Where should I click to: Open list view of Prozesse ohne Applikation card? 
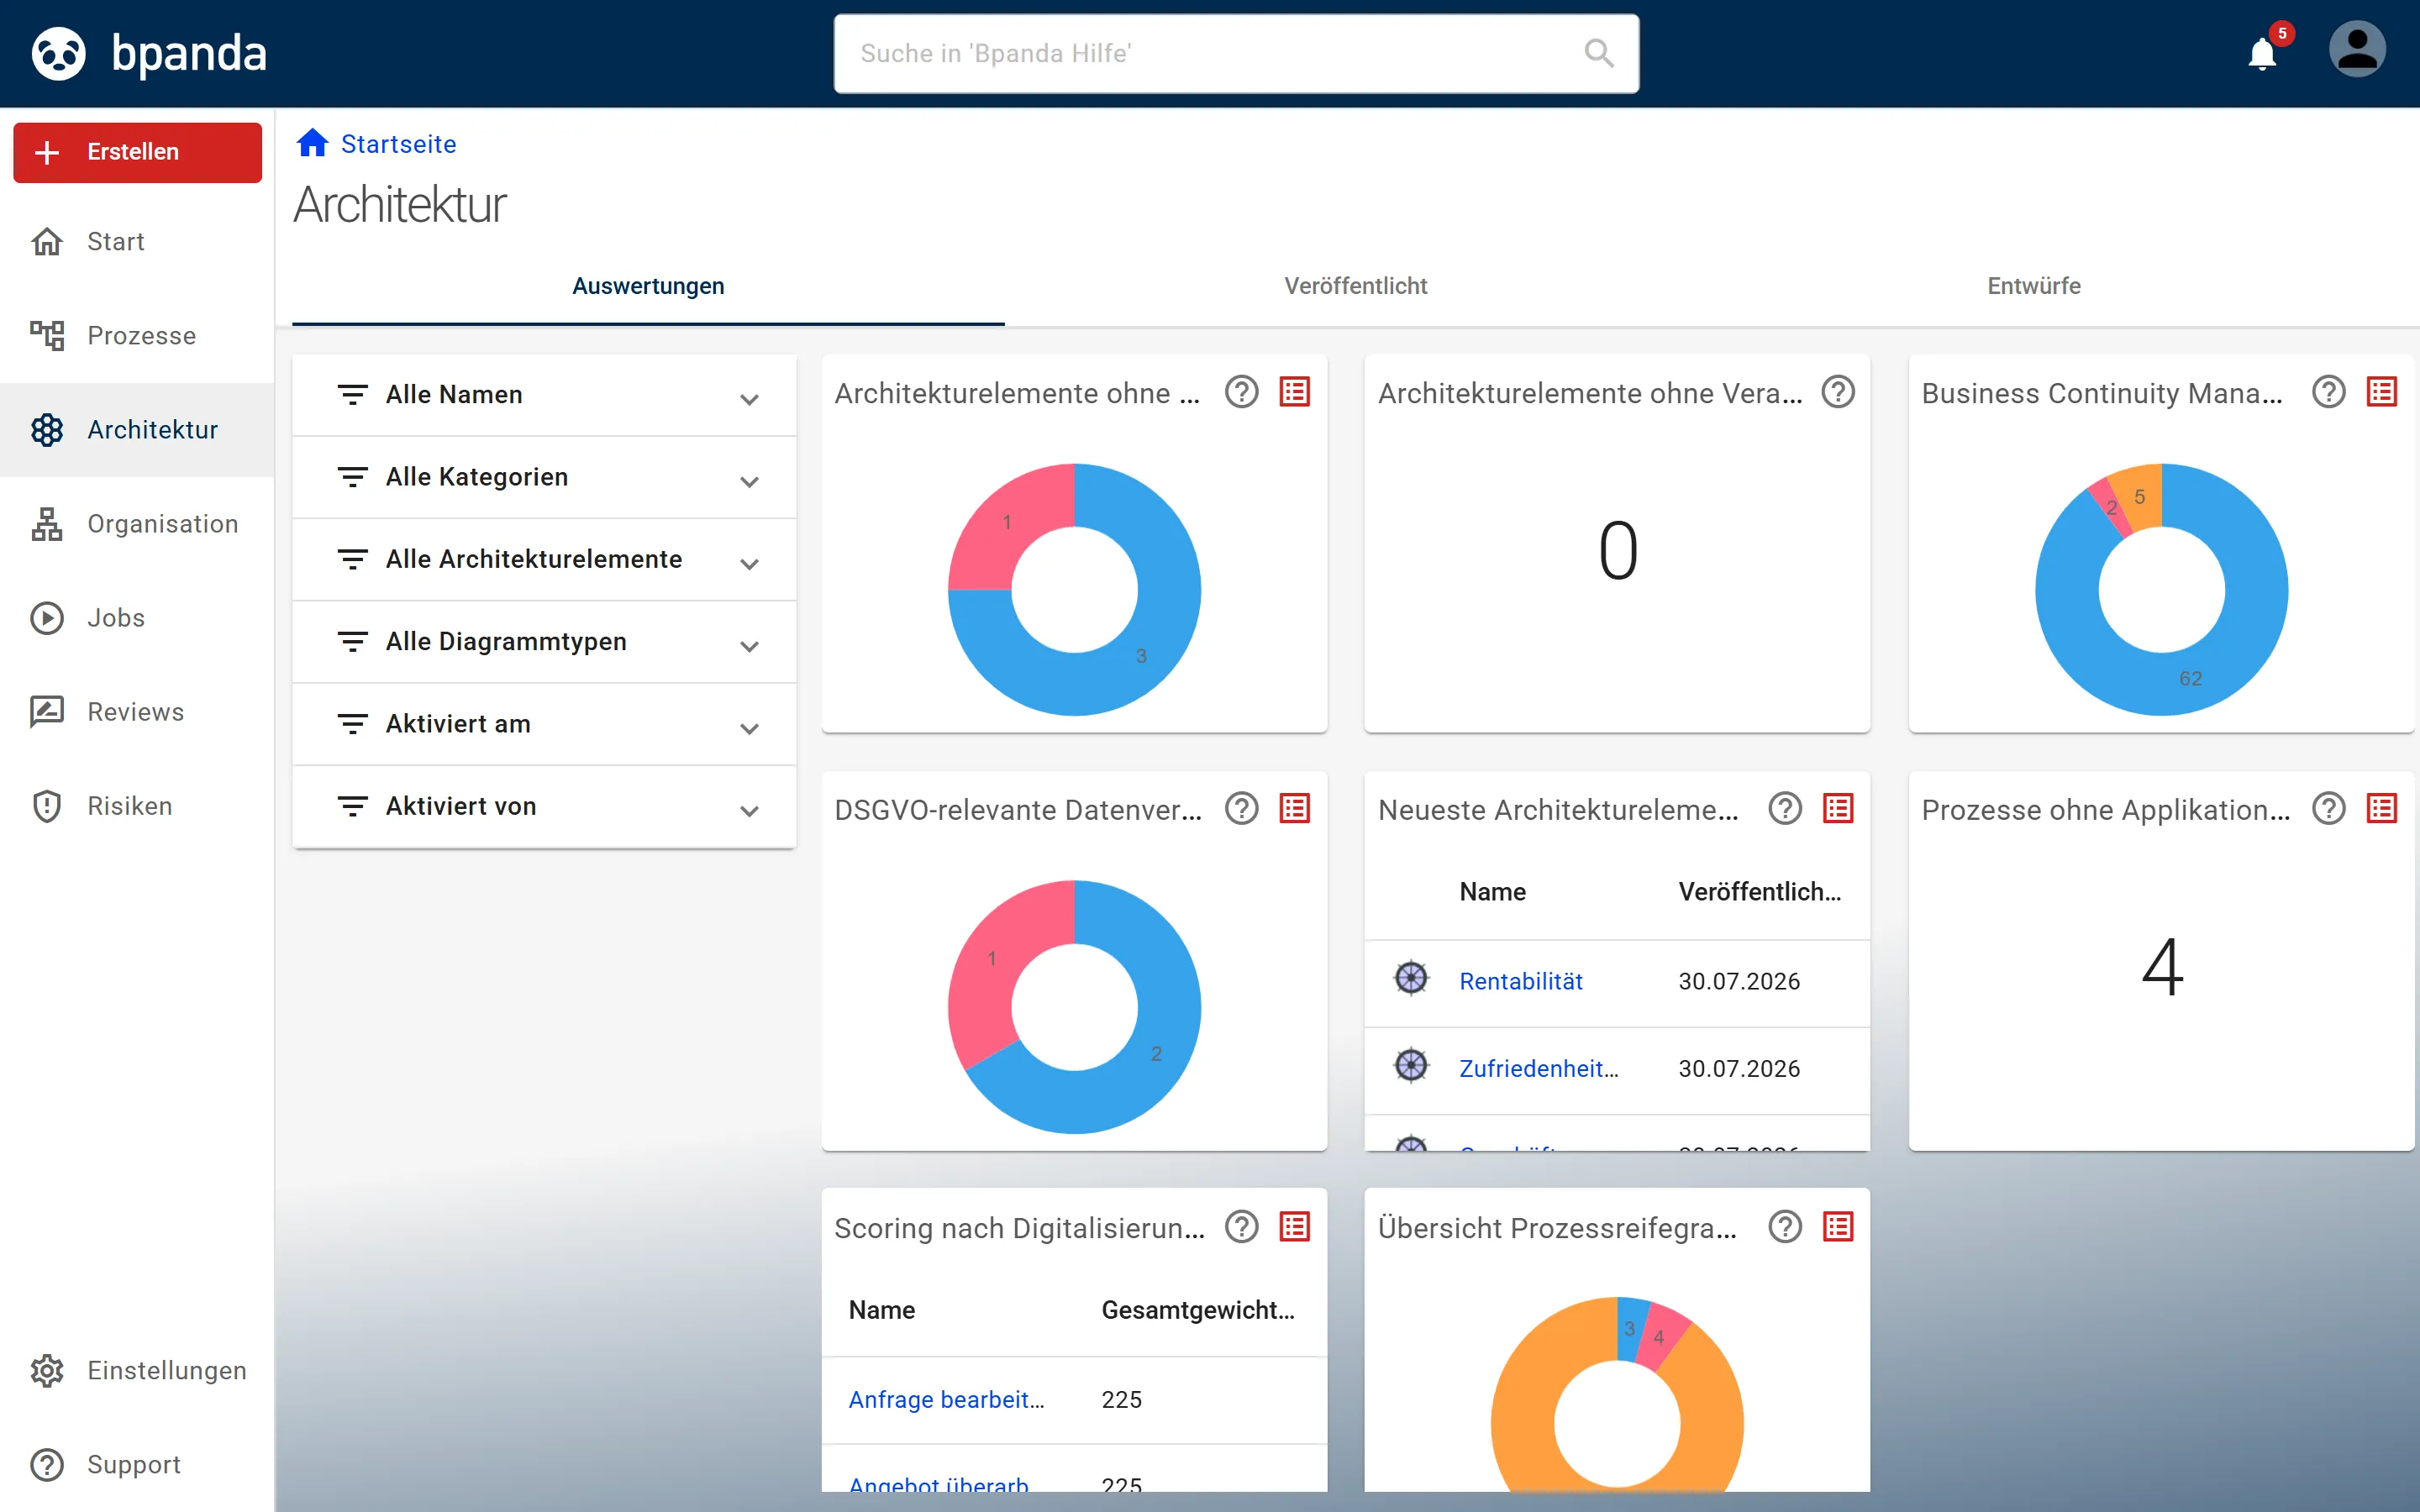[x=2382, y=808]
